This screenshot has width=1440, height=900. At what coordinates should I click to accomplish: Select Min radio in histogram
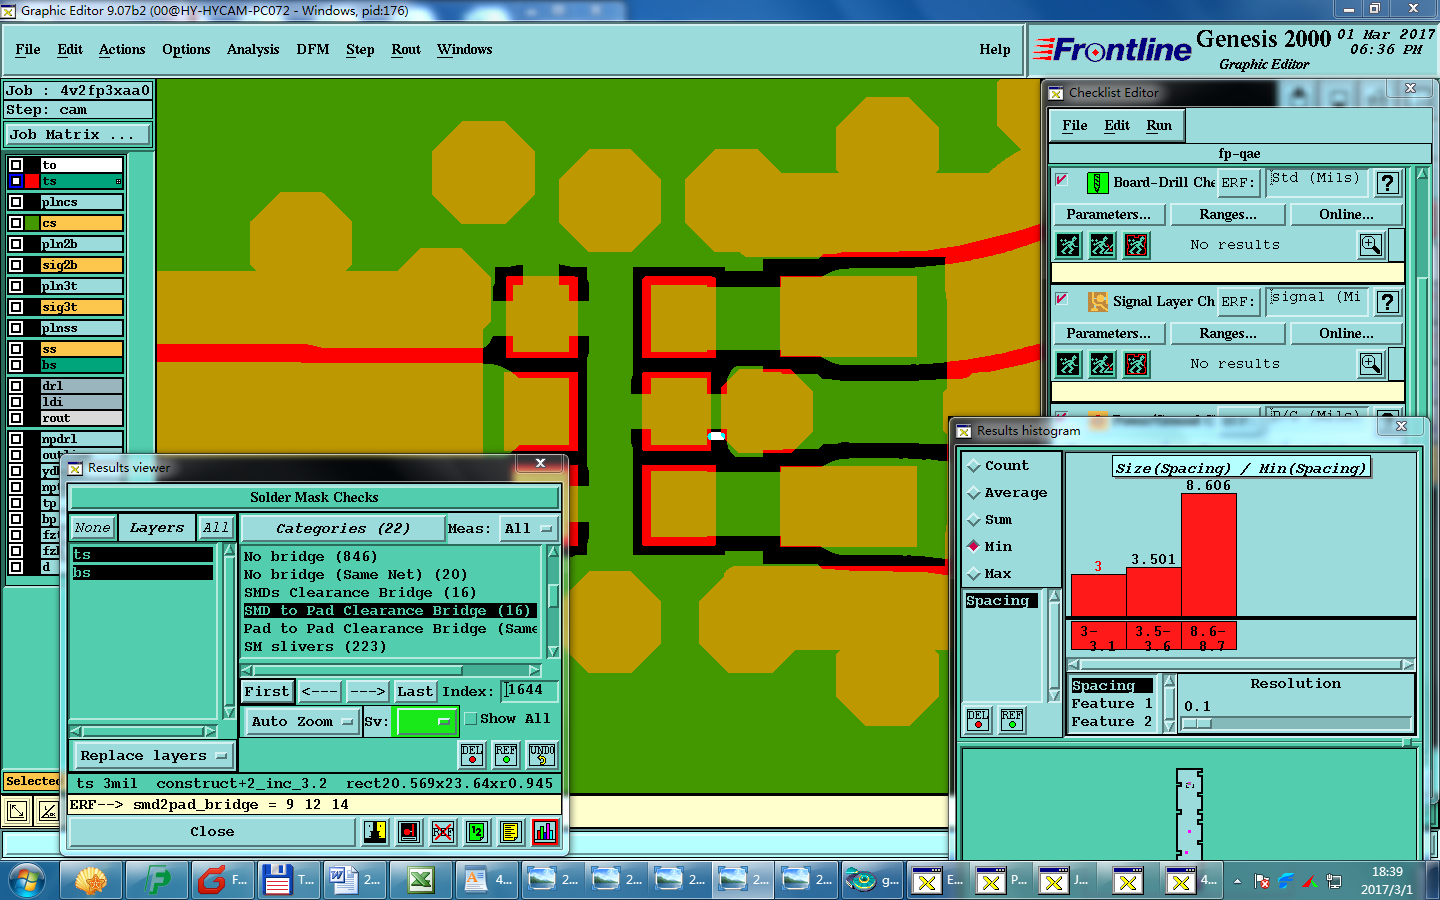pos(974,547)
